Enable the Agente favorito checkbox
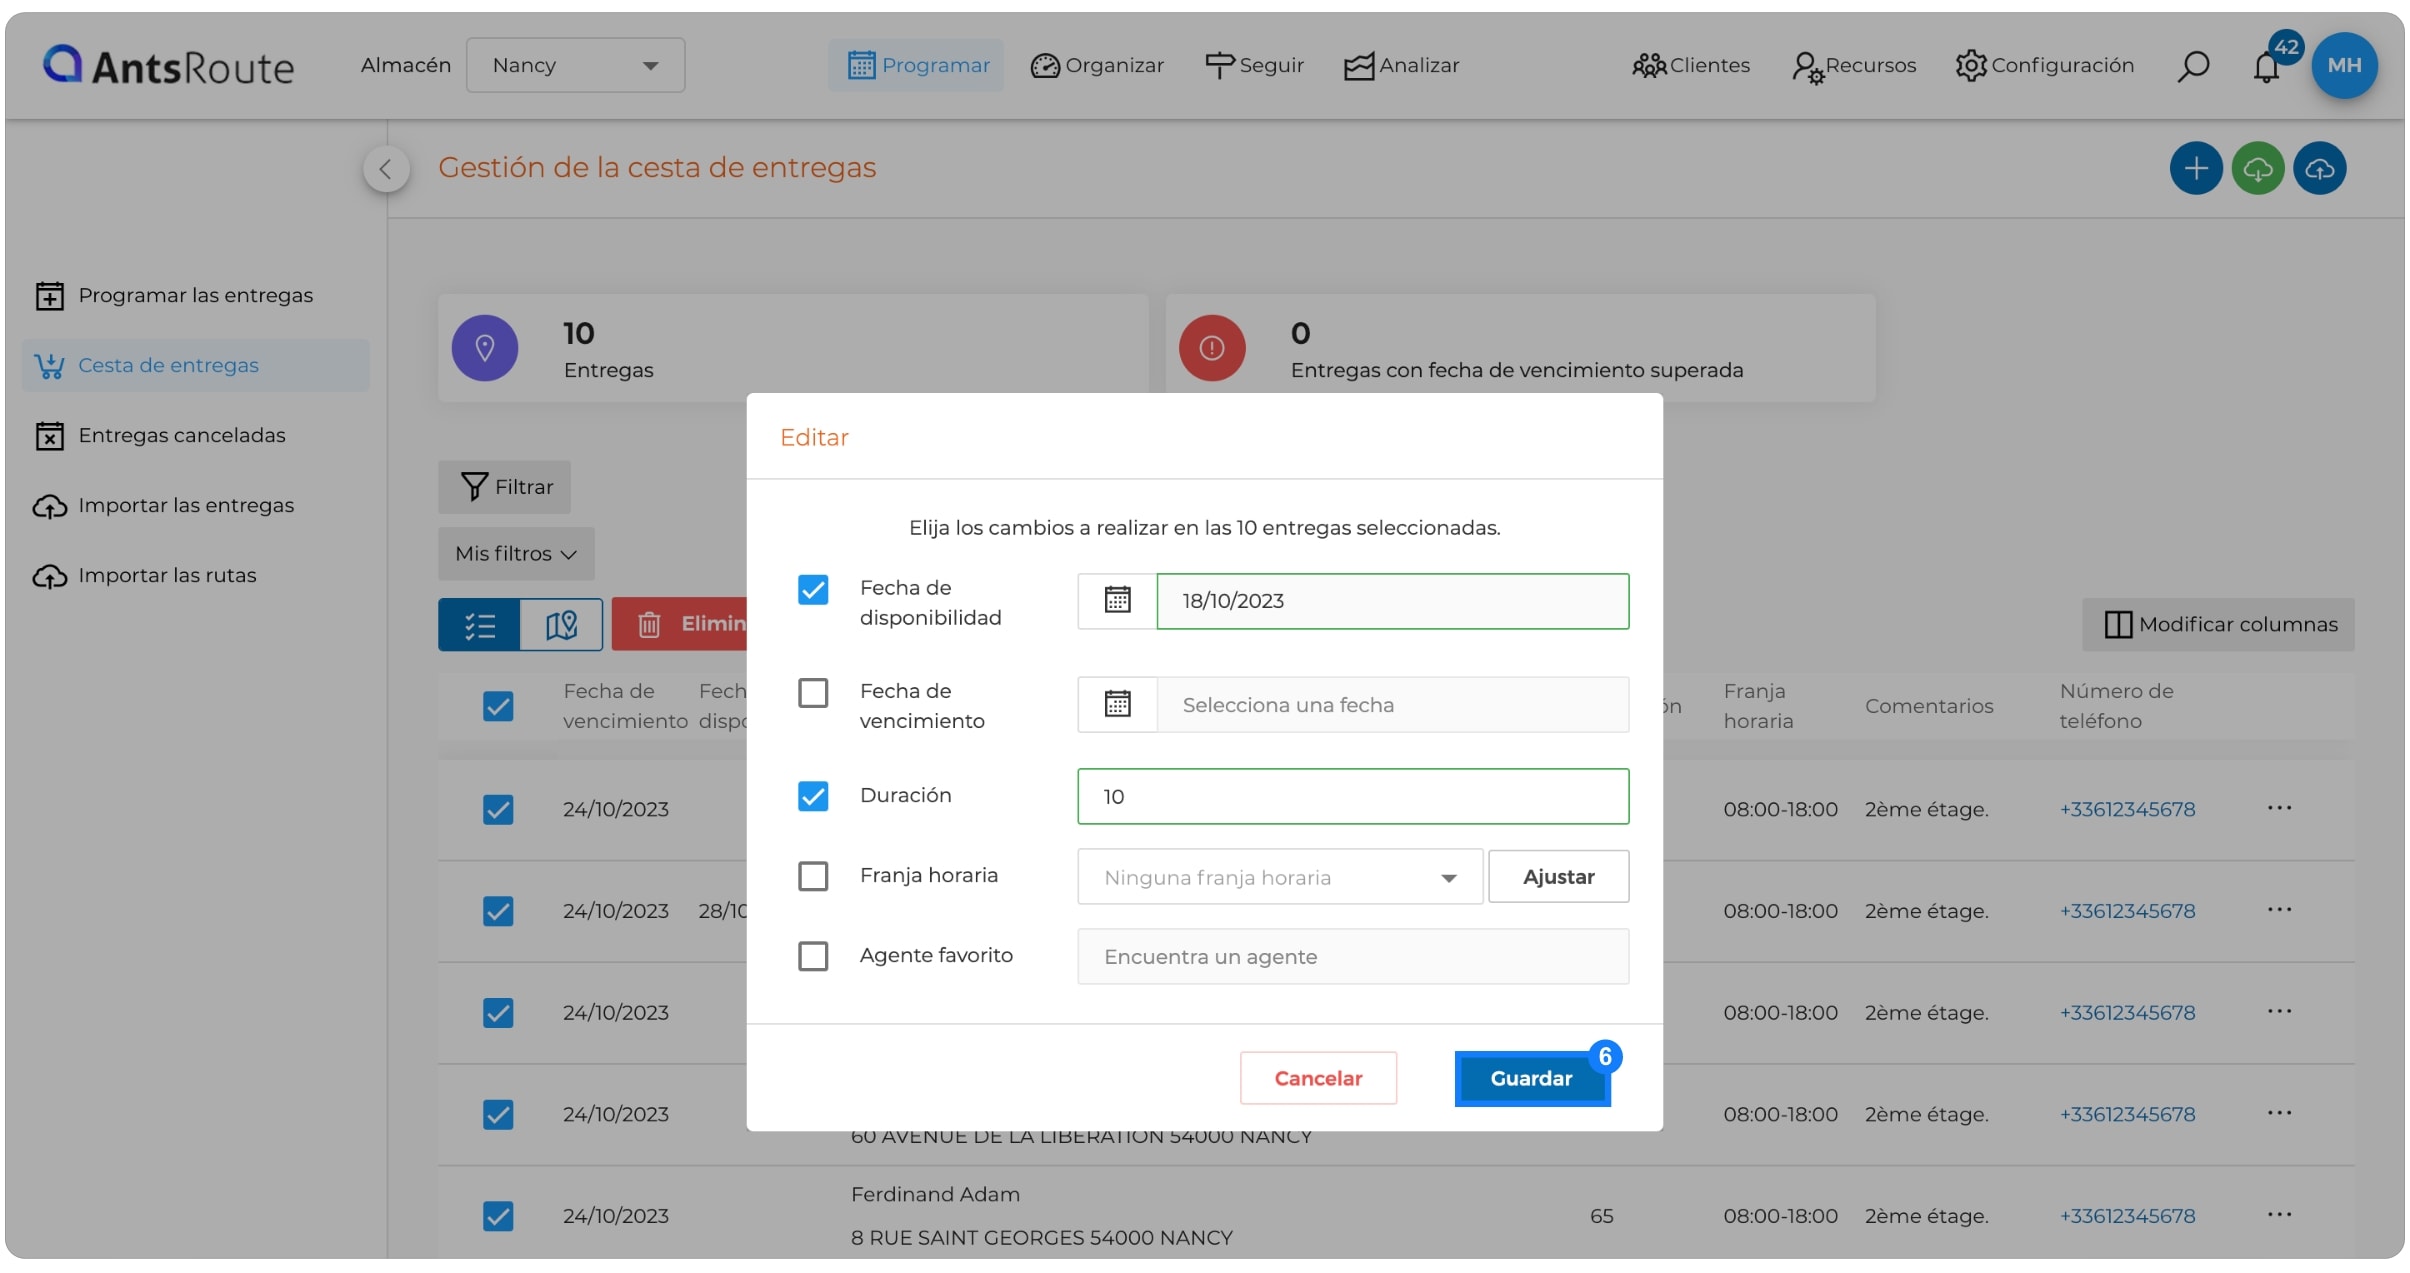This screenshot has height=1273, width=2410. pyautogui.click(x=813, y=956)
